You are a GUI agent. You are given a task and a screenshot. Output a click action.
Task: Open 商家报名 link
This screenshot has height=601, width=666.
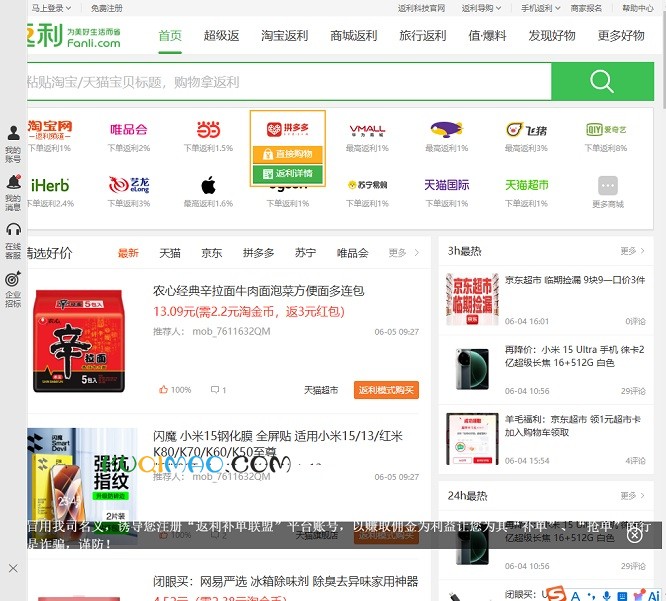point(586,8)
